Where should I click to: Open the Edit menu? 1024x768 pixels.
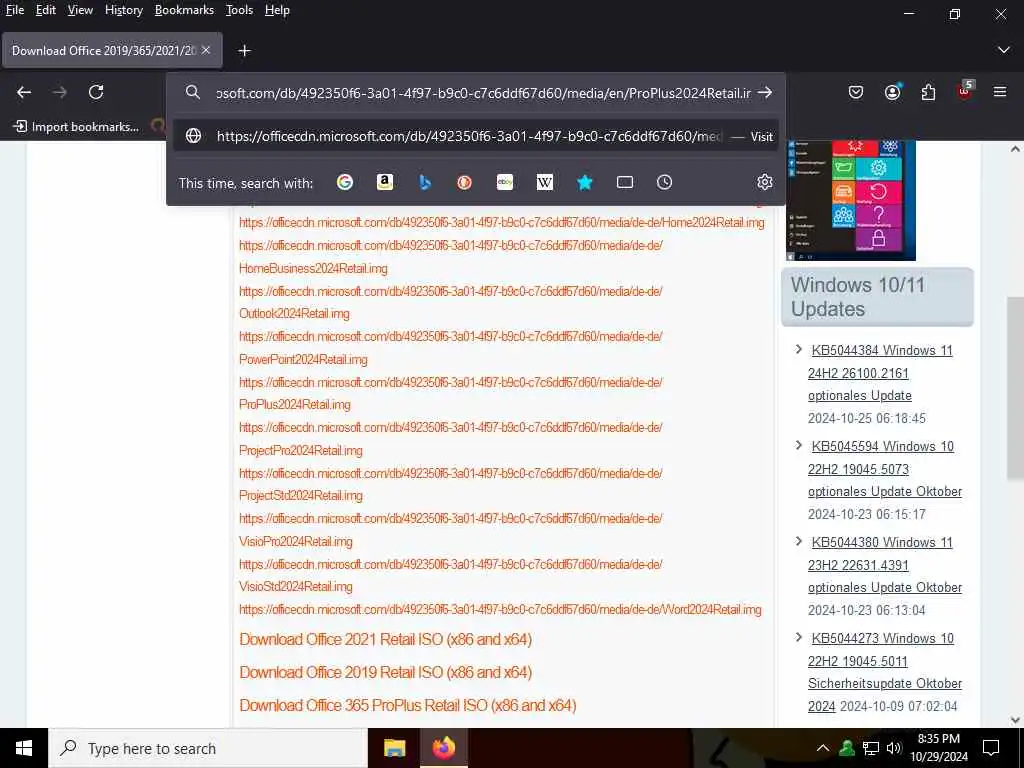(x=45, y=10)
